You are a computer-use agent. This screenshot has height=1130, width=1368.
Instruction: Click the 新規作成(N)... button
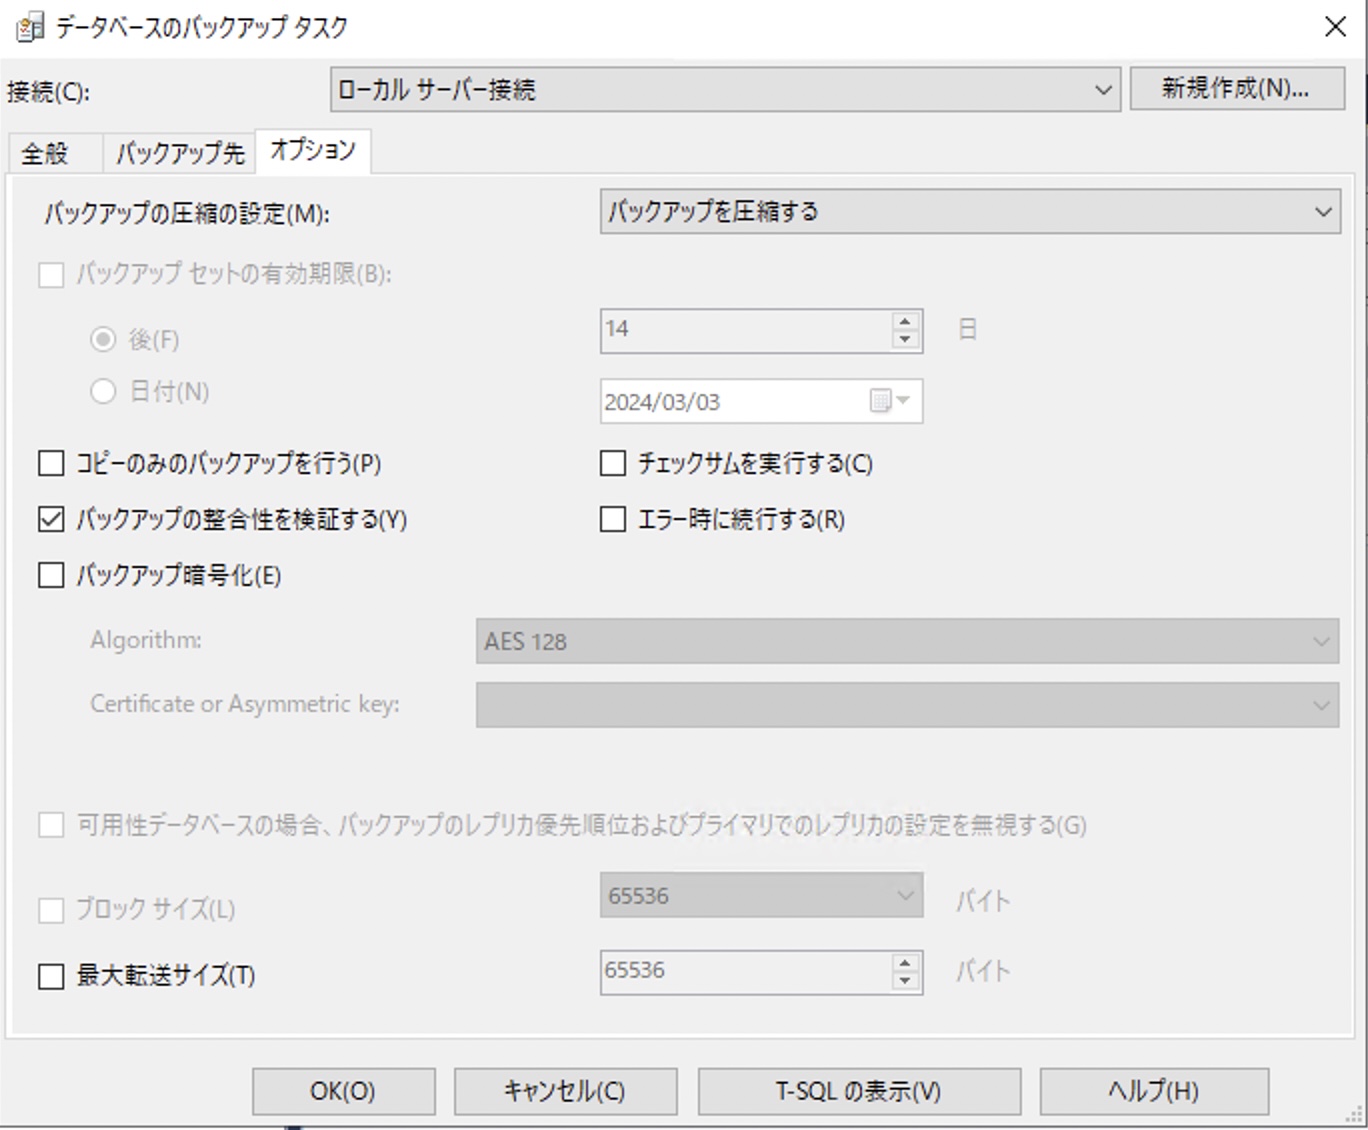coord(1237,88)
